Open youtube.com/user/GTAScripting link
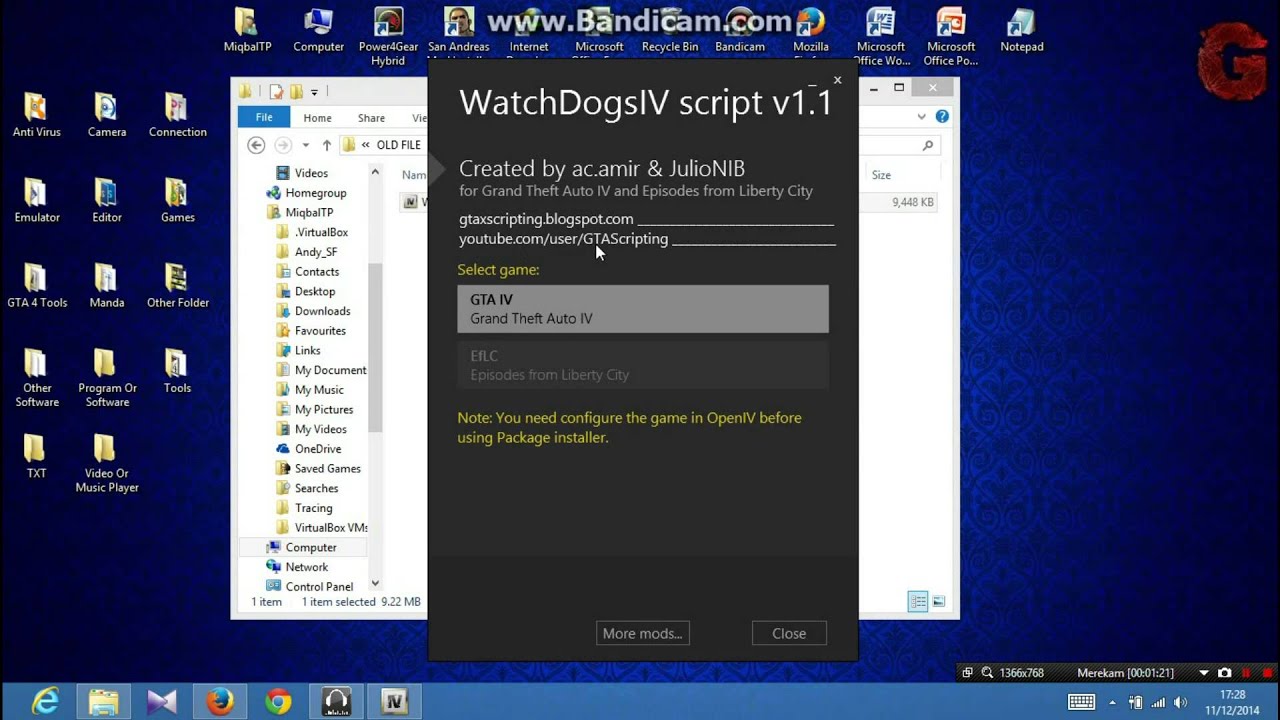This screenshot has height=720, width=1280. click(x=563, y=239)
